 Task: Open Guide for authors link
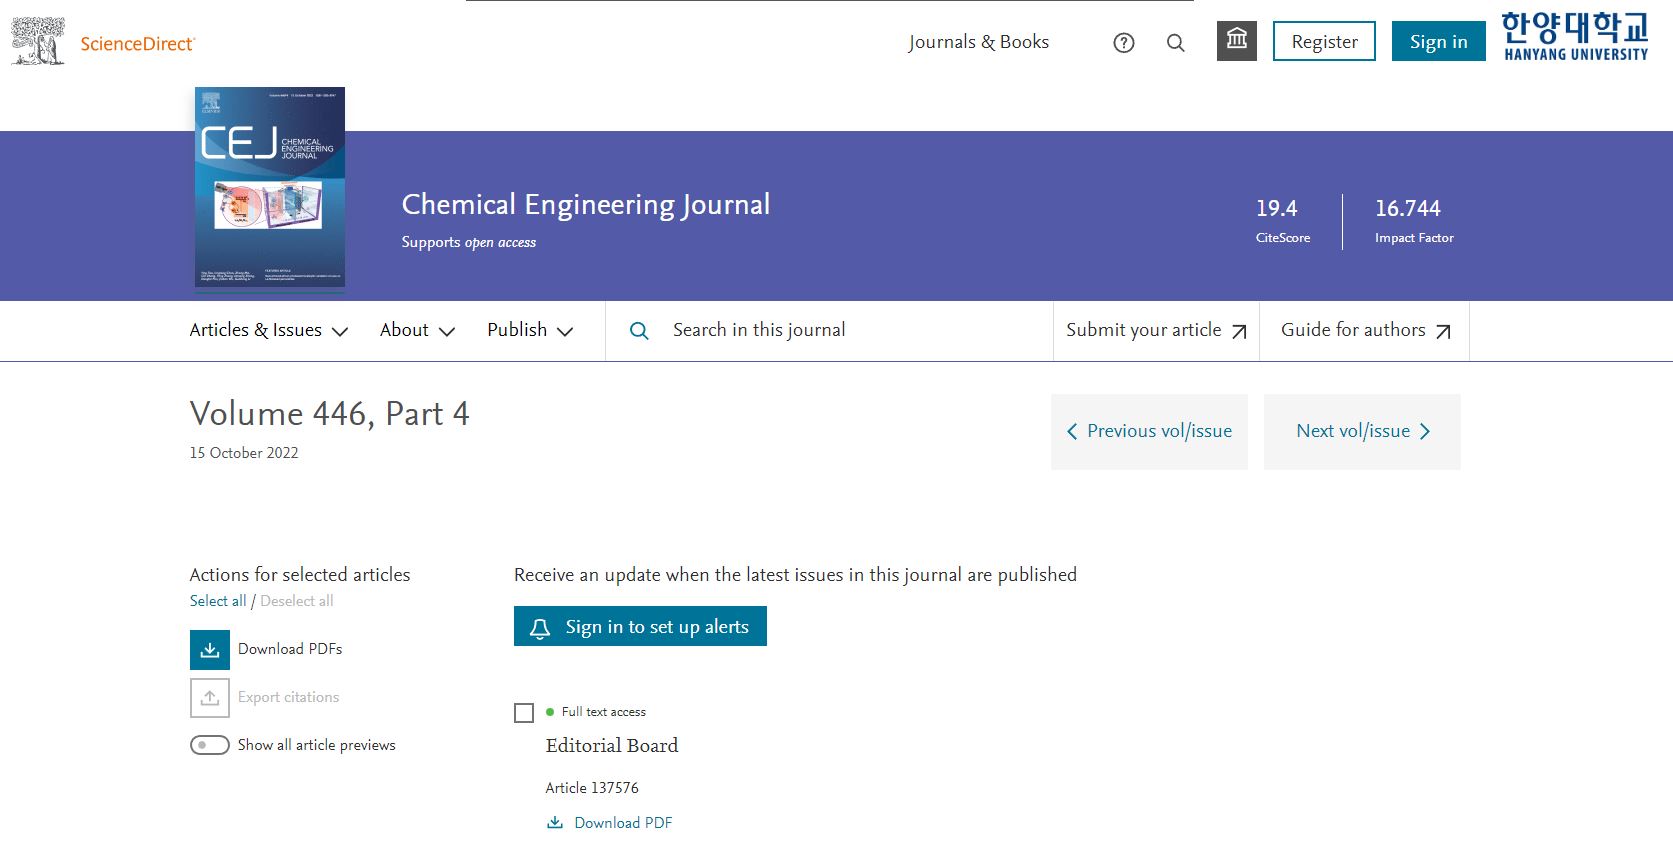[1365, 330]
